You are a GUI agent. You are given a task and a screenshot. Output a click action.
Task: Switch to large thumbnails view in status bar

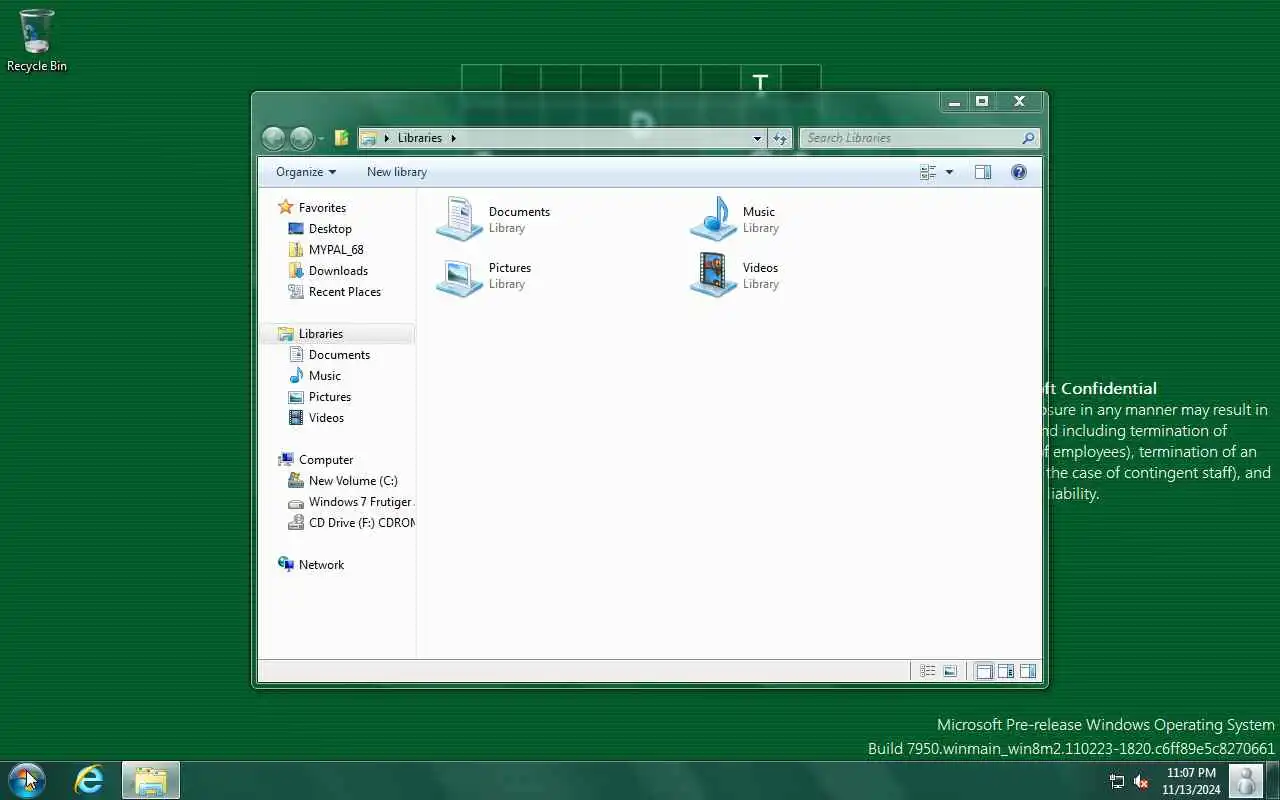pos(950,671)
